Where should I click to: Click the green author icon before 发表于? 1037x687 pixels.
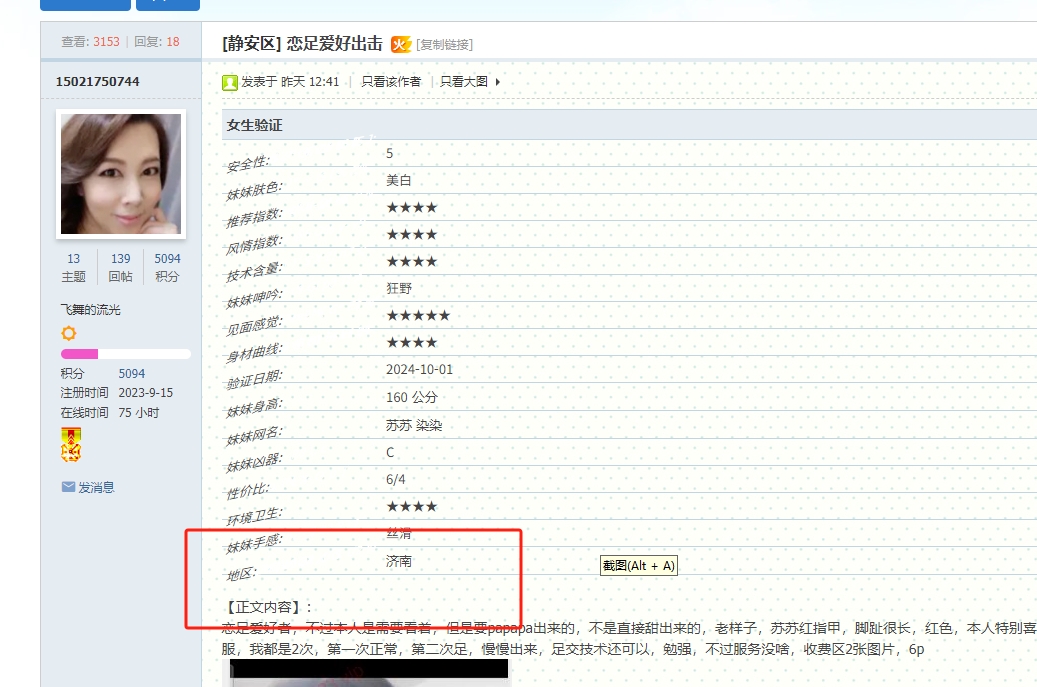[230, 82]
